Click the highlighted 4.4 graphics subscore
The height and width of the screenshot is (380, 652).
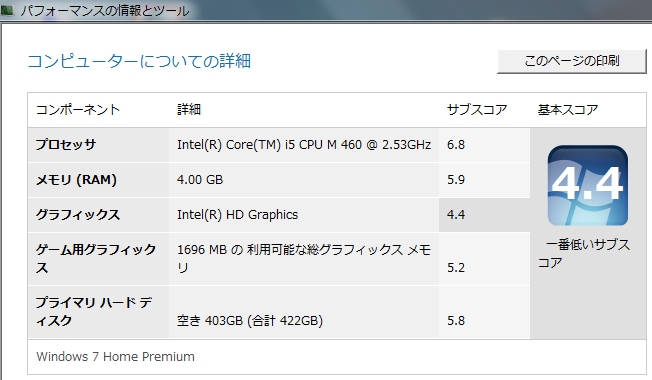pyautogui.click(x=456, y=215)
